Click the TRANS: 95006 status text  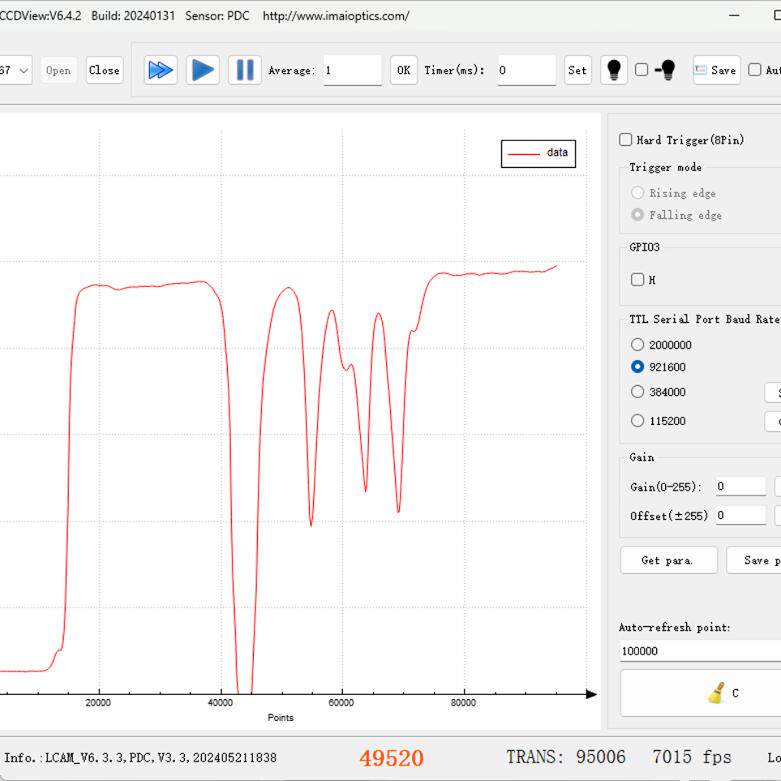566,757
